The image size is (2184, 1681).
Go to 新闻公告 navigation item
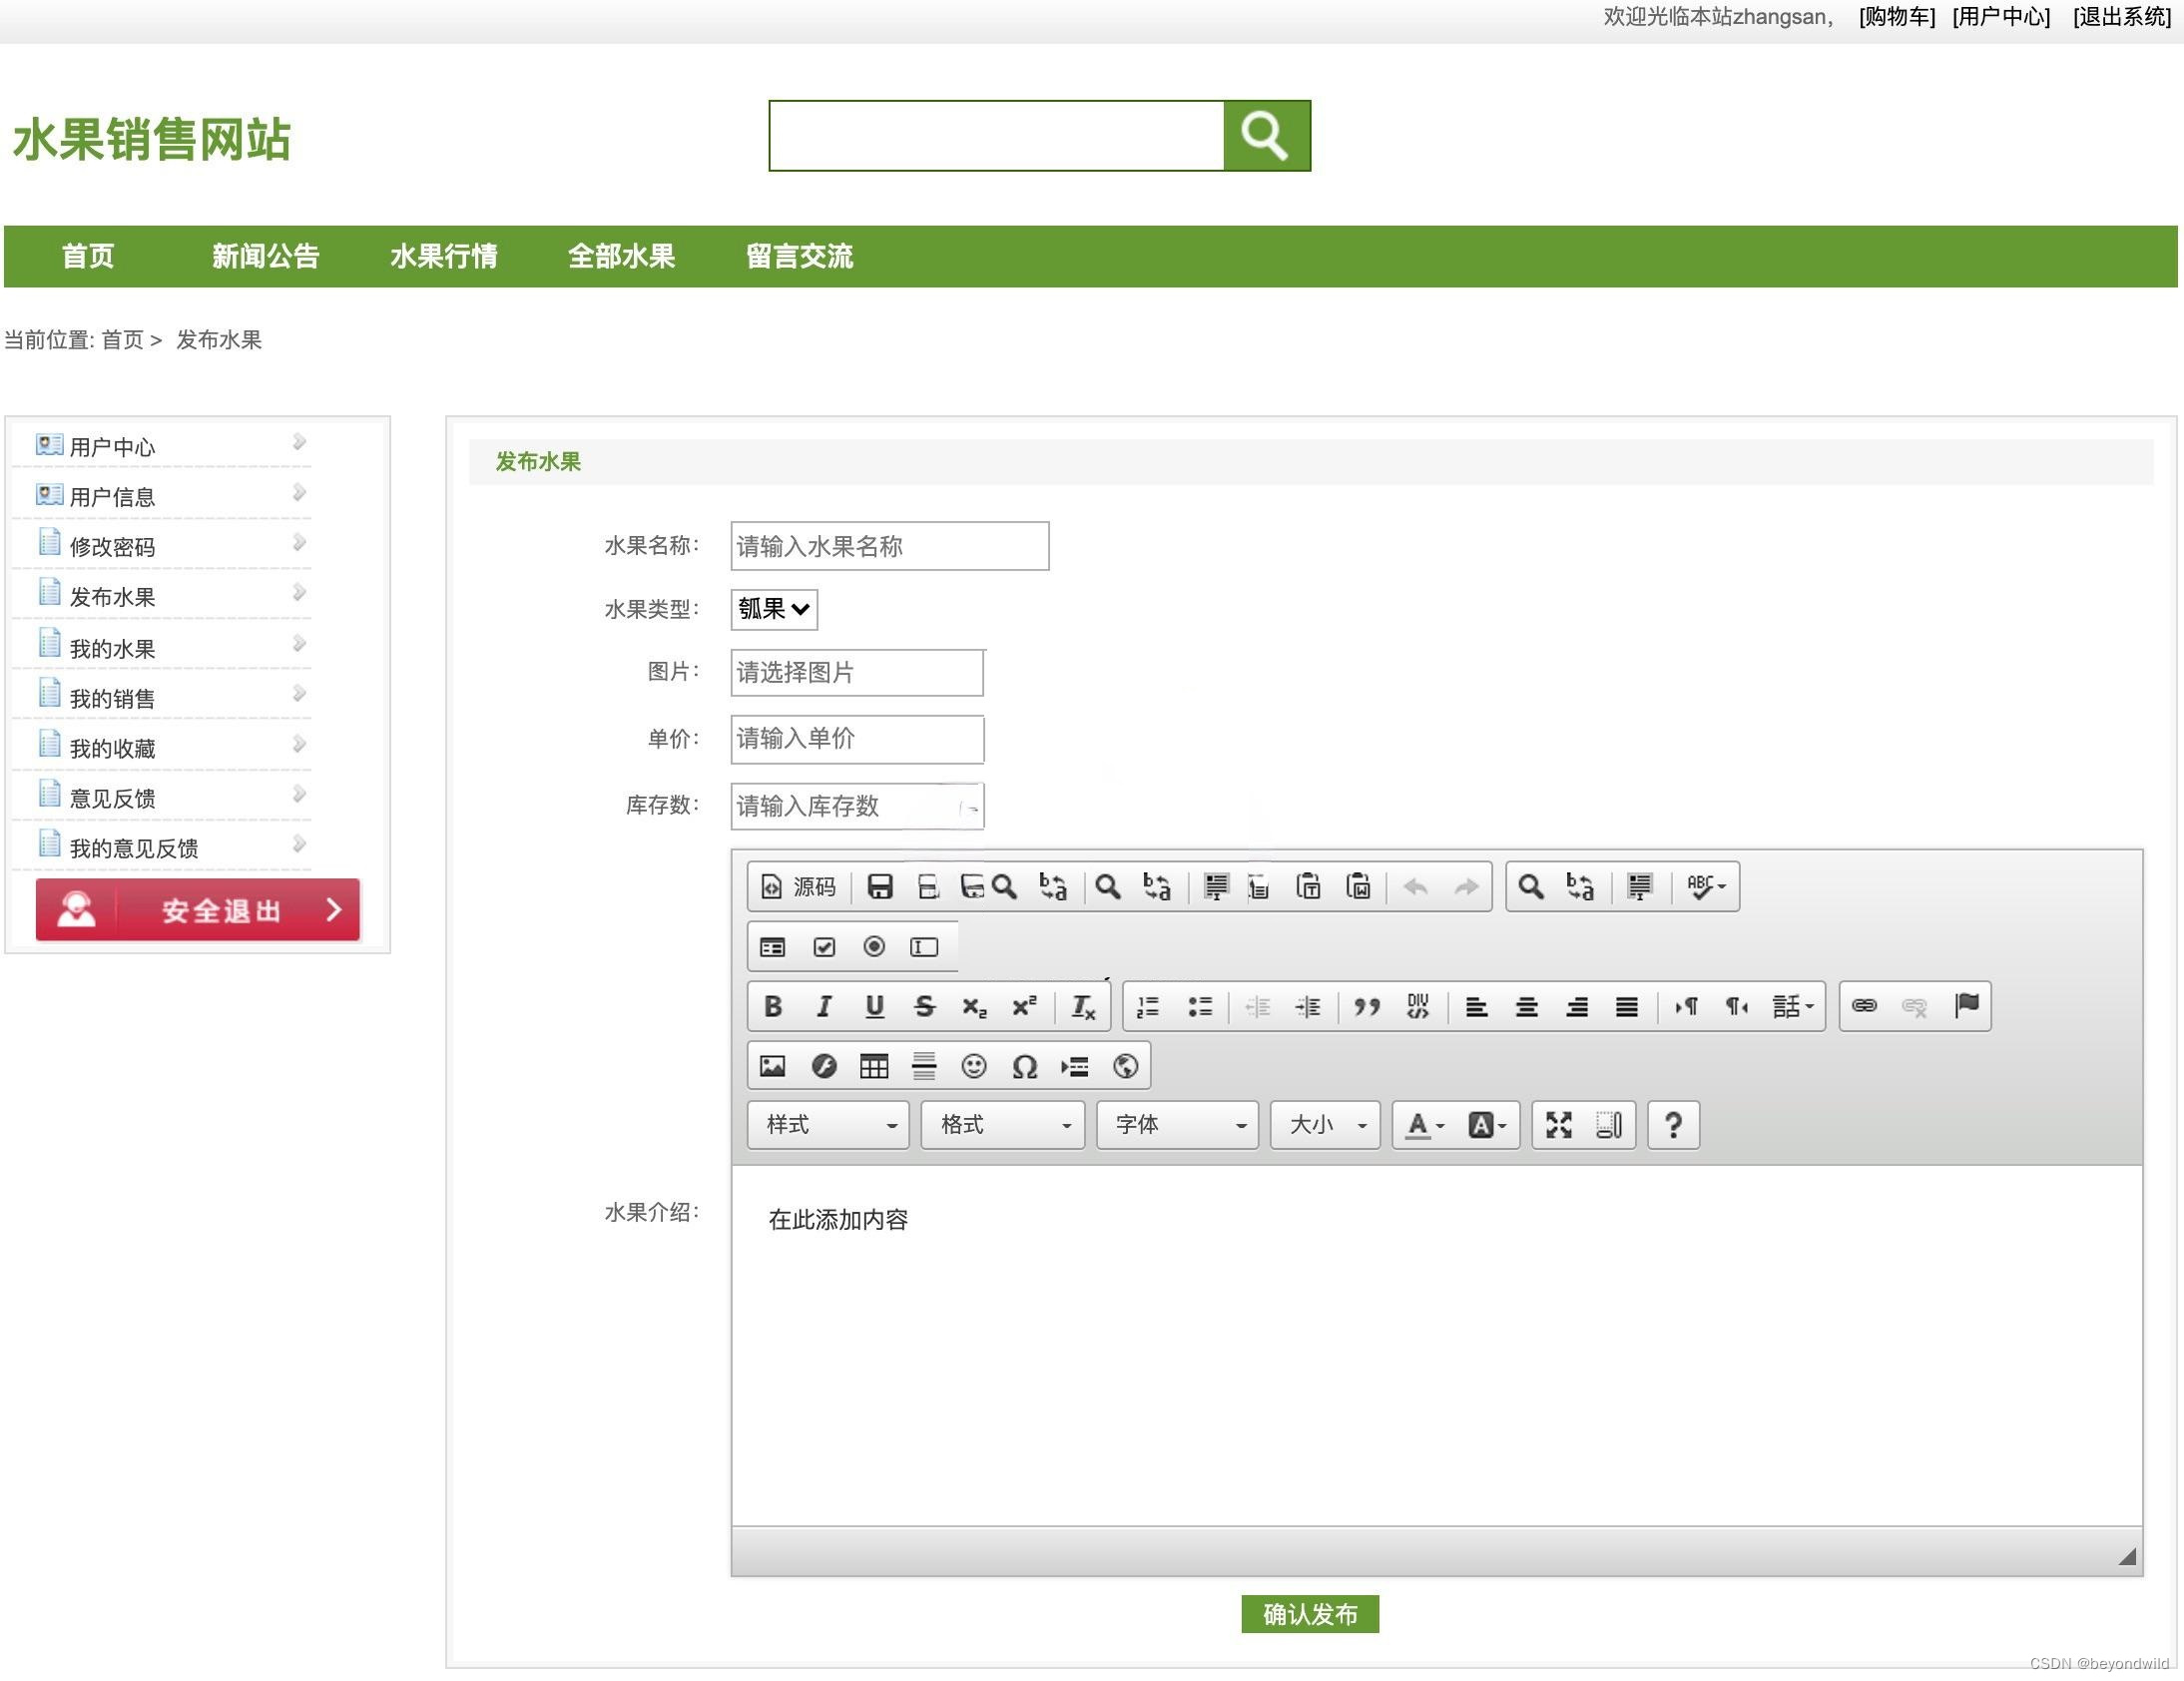click(265, 256)
